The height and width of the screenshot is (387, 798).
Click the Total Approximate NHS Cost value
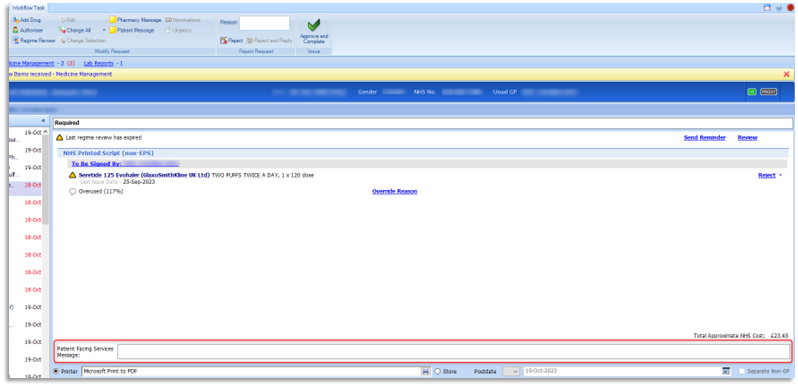[779, 336]
